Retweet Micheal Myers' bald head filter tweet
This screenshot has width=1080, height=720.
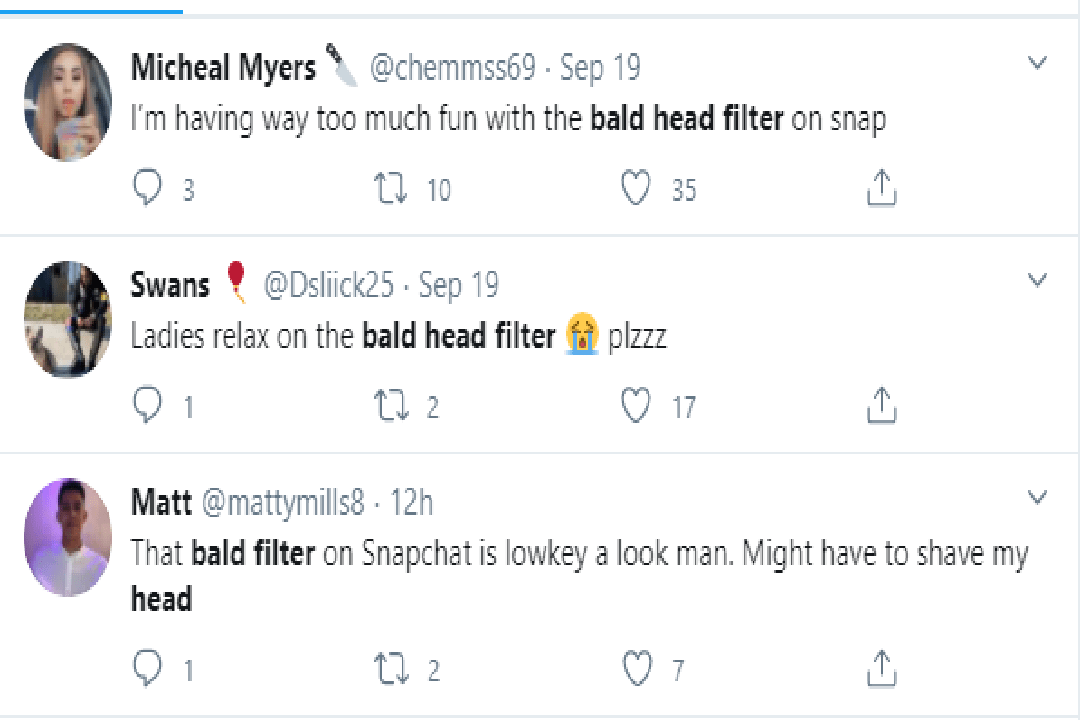(x=389, y=189)
